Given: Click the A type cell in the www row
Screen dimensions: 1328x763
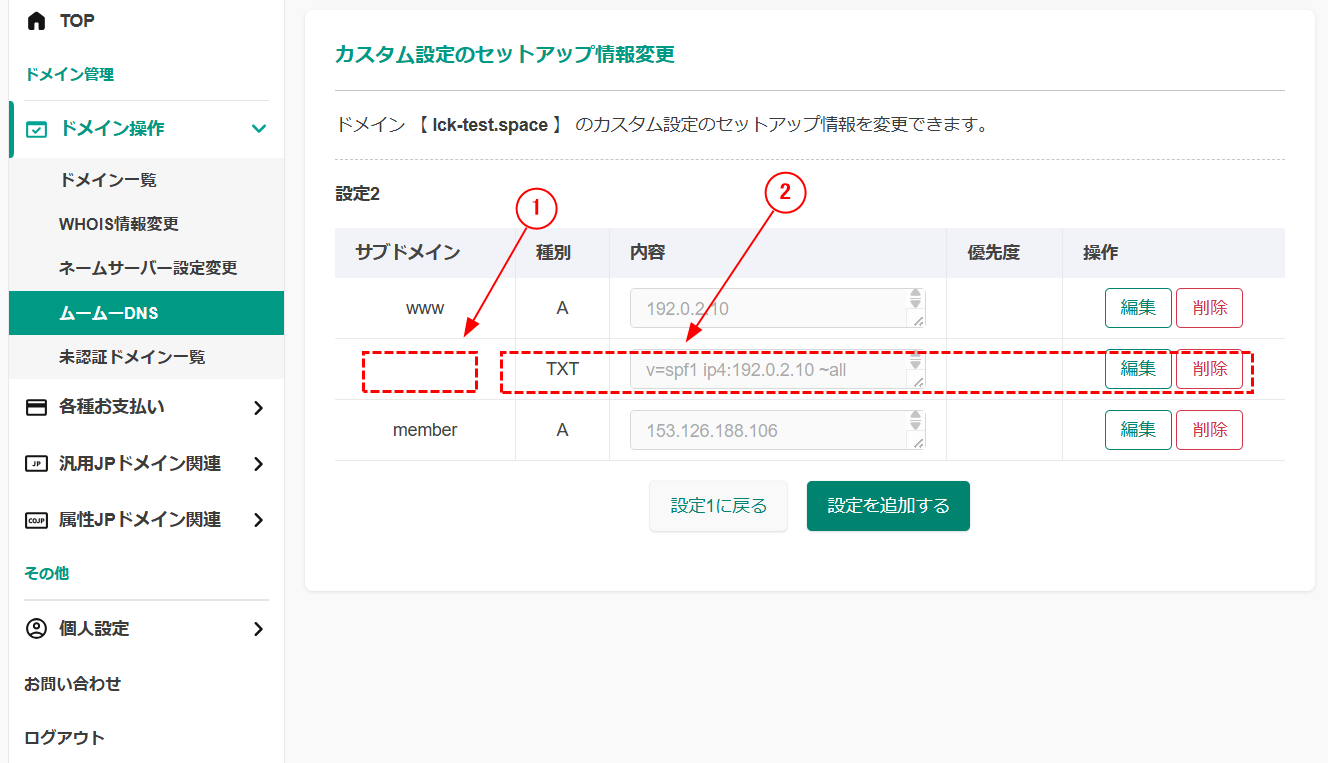Looking at the screenshot, I should [562, 308].
